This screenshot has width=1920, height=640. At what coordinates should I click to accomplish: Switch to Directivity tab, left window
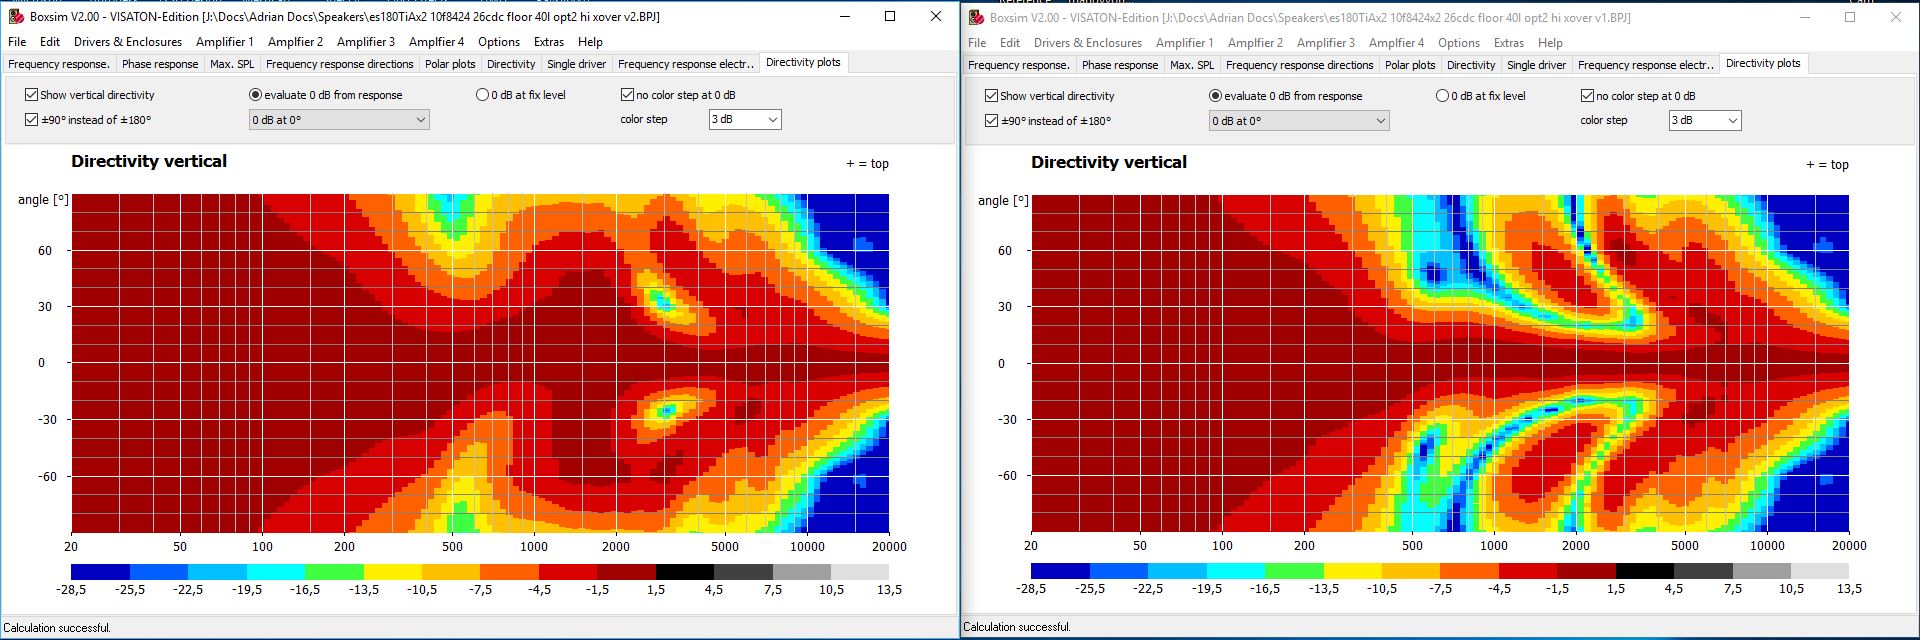coord(511,64)
